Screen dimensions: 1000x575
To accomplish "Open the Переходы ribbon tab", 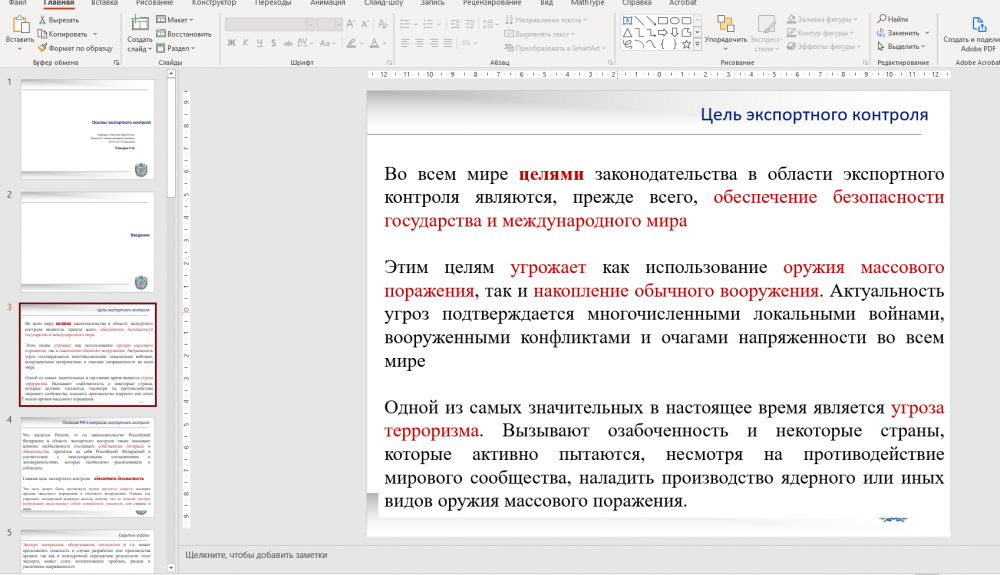I will tap(272, 3).
